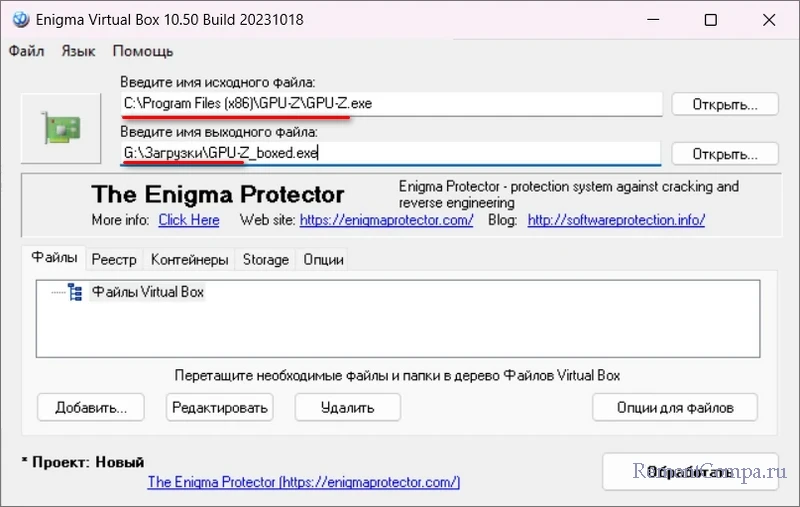Viewport: 800px width, 507px height.
Task: Select Файлы Virtual Box tree root
Action: pyautogui.click(x=148, y=292)
